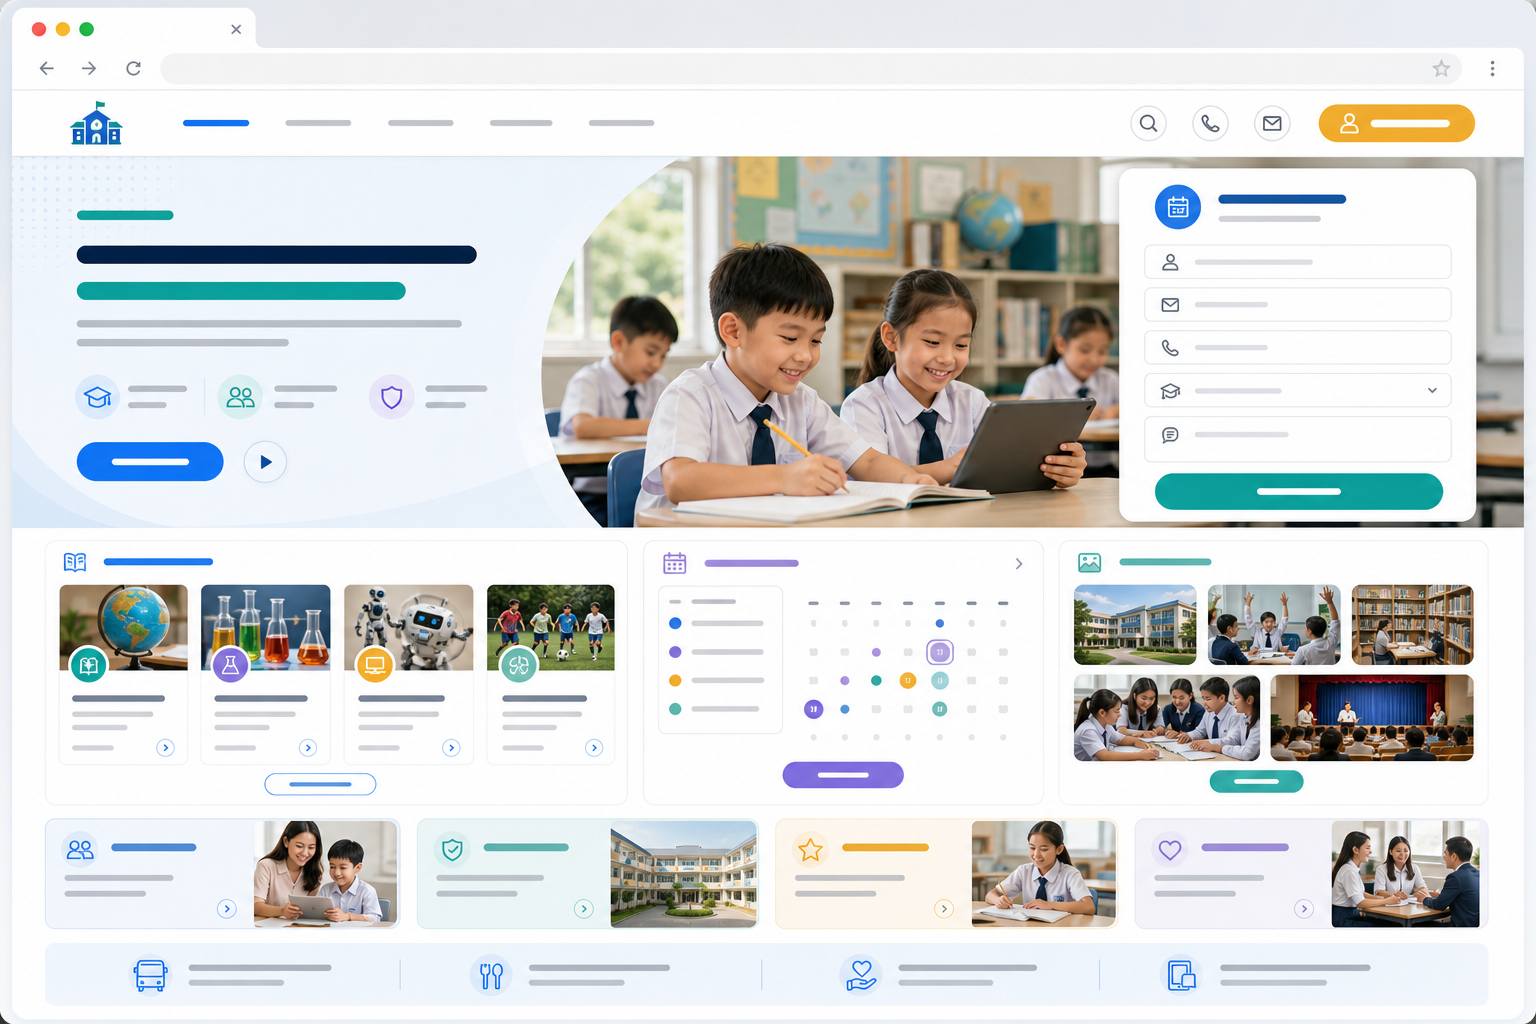Open arrow on the blue parent card
This screenshot has height=1024, width=1536.
pyautogui.click(x=227, y=909)
